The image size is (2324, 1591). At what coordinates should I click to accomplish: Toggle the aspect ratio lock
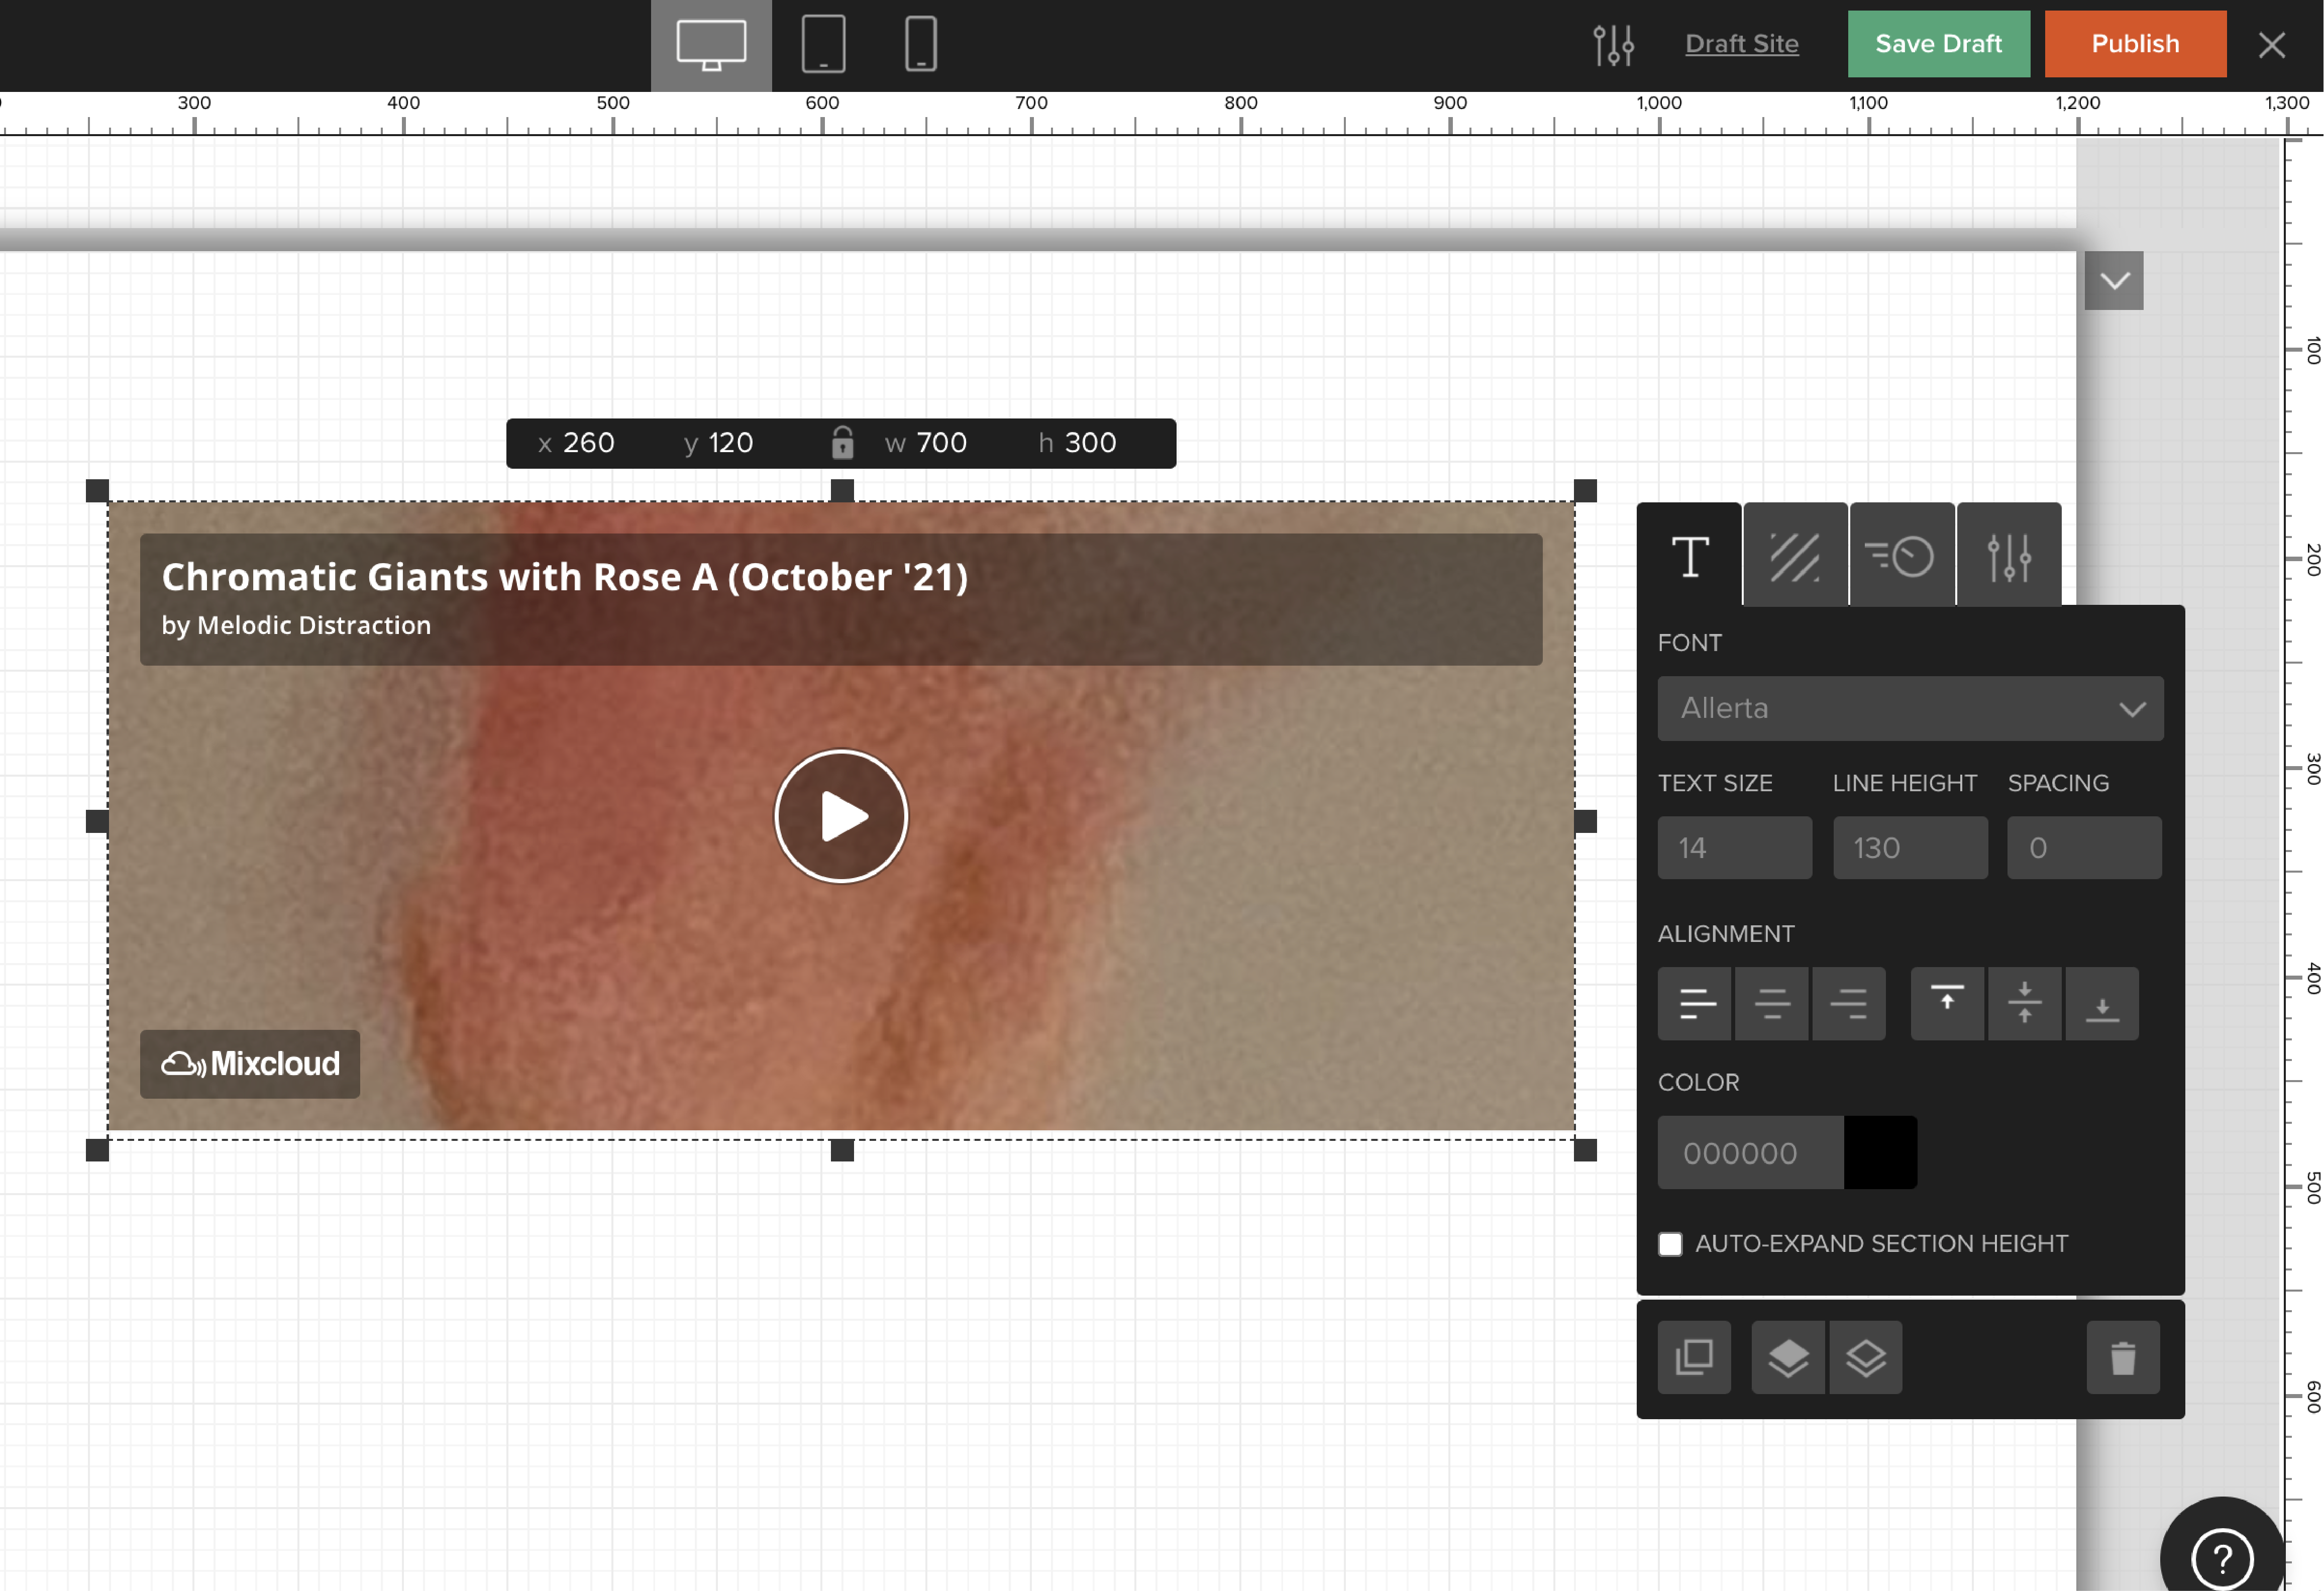(x=842, y=442)
